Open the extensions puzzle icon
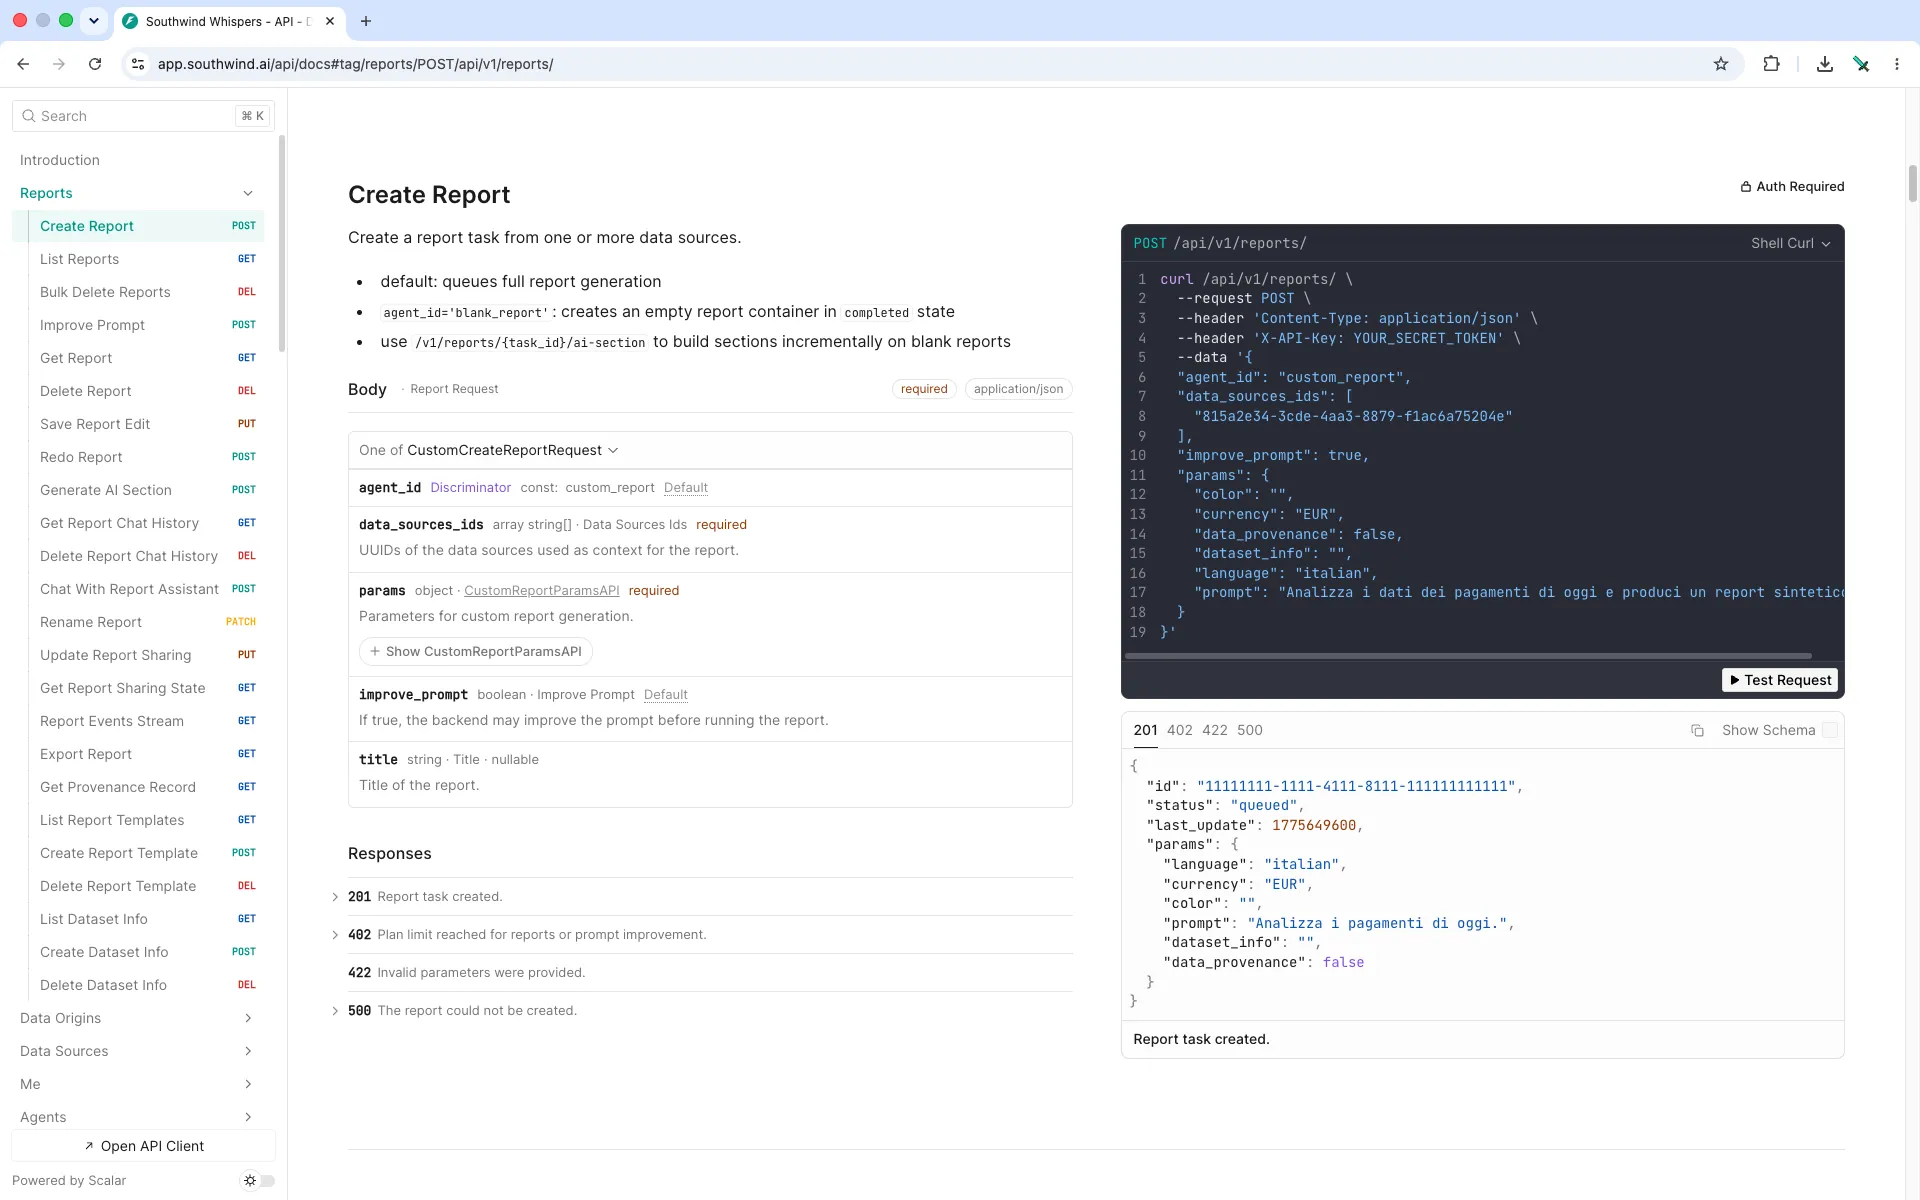 [x=1771, y=64]
